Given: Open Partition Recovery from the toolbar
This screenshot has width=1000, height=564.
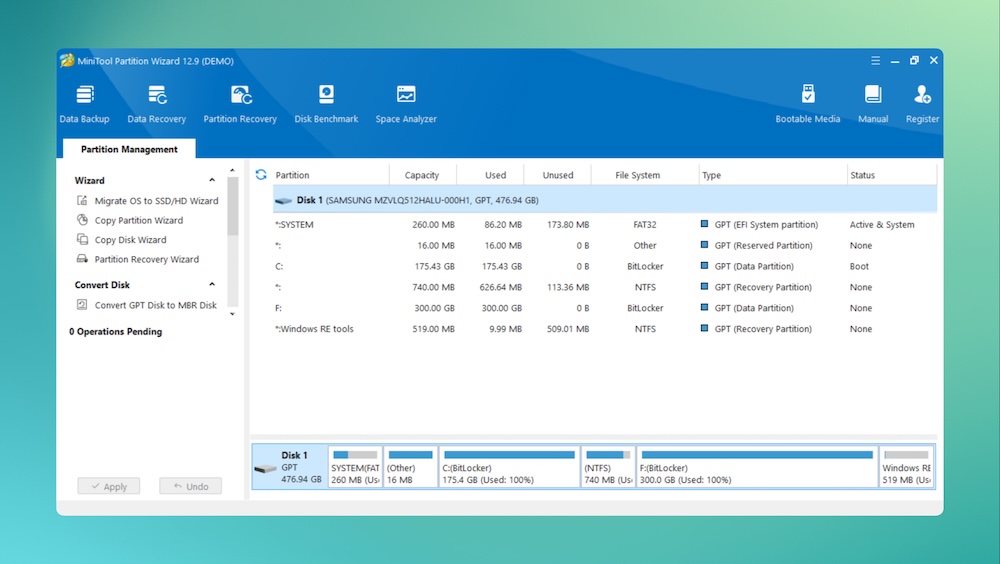Looking at the screenshot, I should click(240, 104).
